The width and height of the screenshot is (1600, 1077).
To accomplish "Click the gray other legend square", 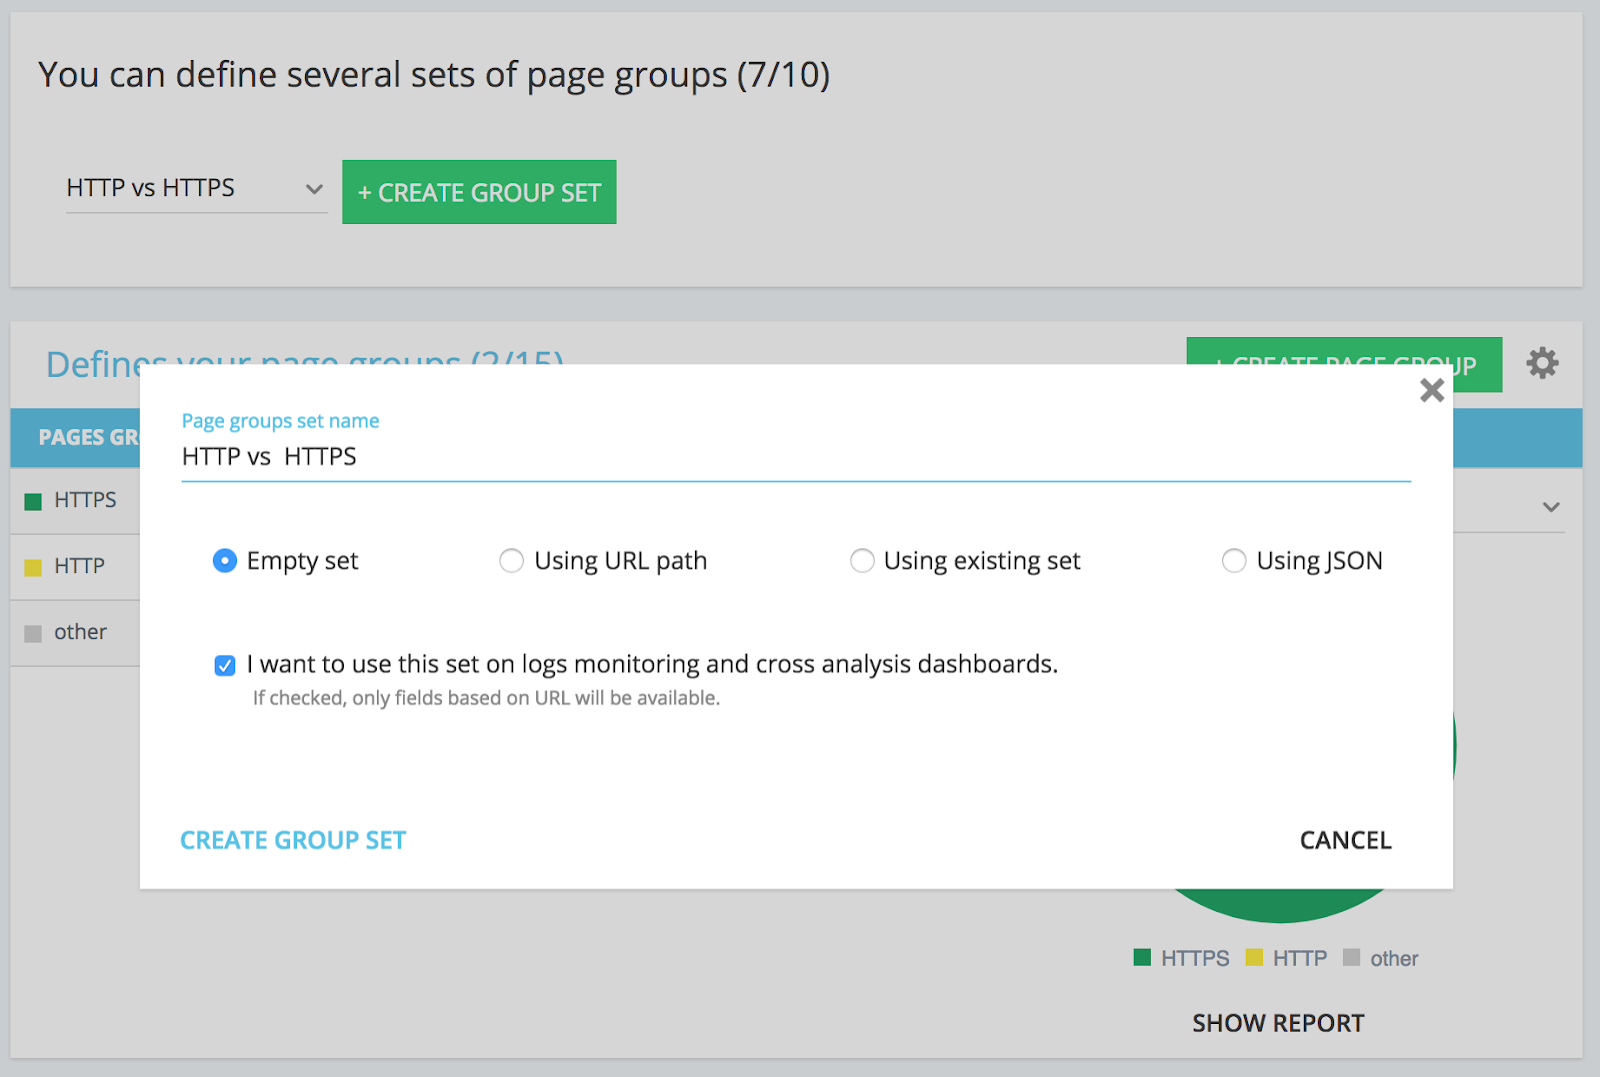I will point(1352,957).
